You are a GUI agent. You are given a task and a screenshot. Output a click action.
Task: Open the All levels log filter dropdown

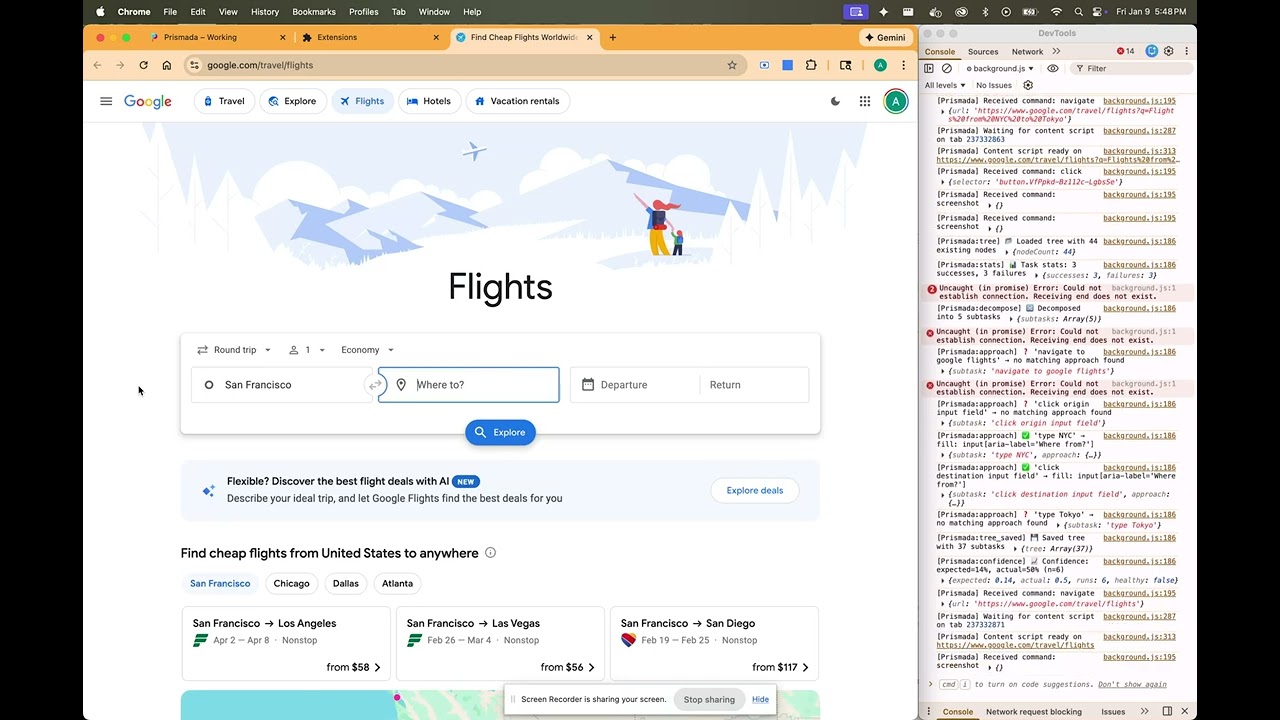coord(945,85)
